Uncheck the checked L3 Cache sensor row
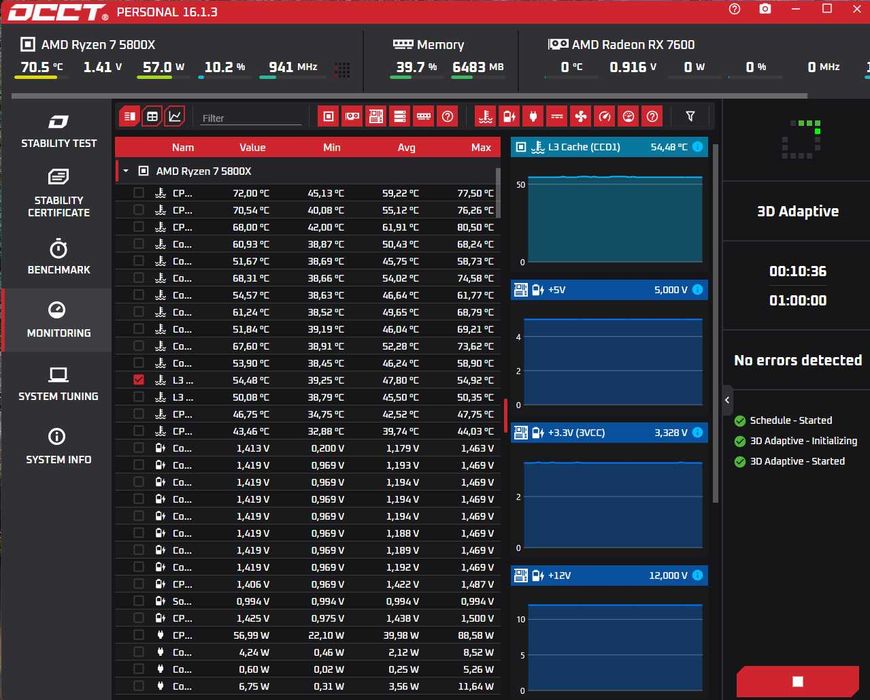 pos(139,380)
